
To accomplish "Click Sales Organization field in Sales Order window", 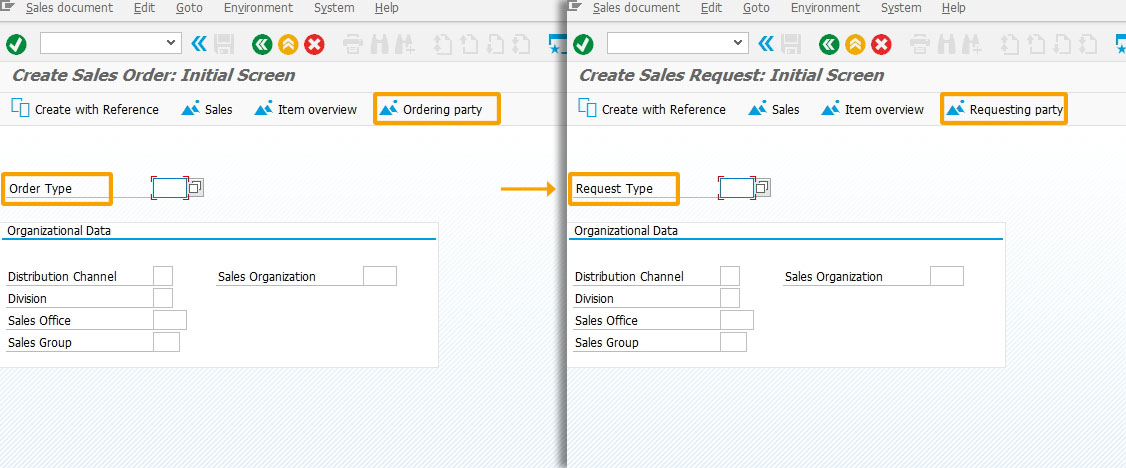I will click(x=380, y=276).
